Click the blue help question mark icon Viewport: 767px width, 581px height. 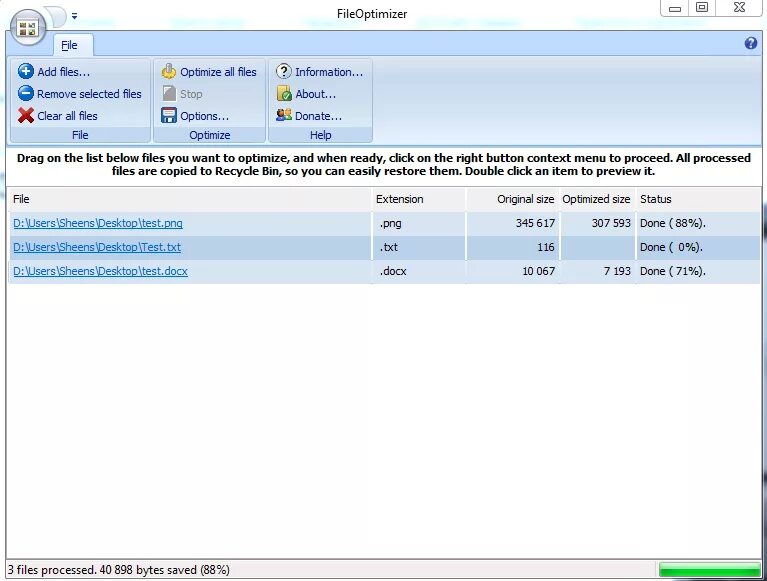point(750,44)
